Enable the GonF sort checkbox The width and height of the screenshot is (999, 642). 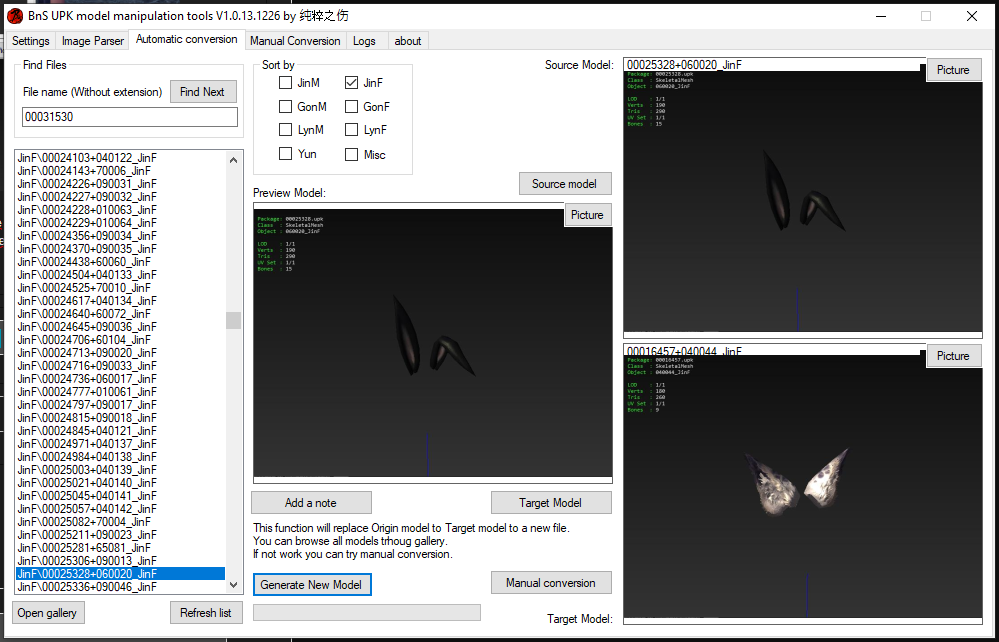[352, 107]
